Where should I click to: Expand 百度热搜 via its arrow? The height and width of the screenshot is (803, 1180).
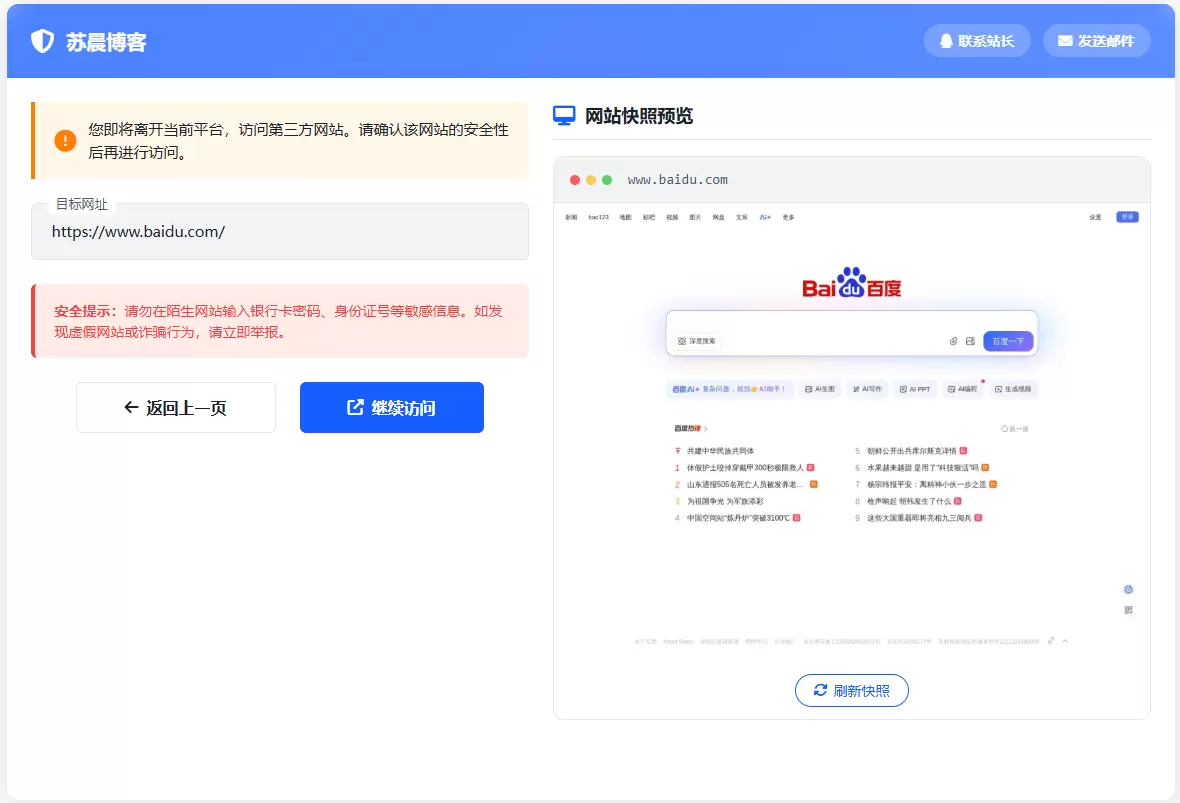(706, 428)
